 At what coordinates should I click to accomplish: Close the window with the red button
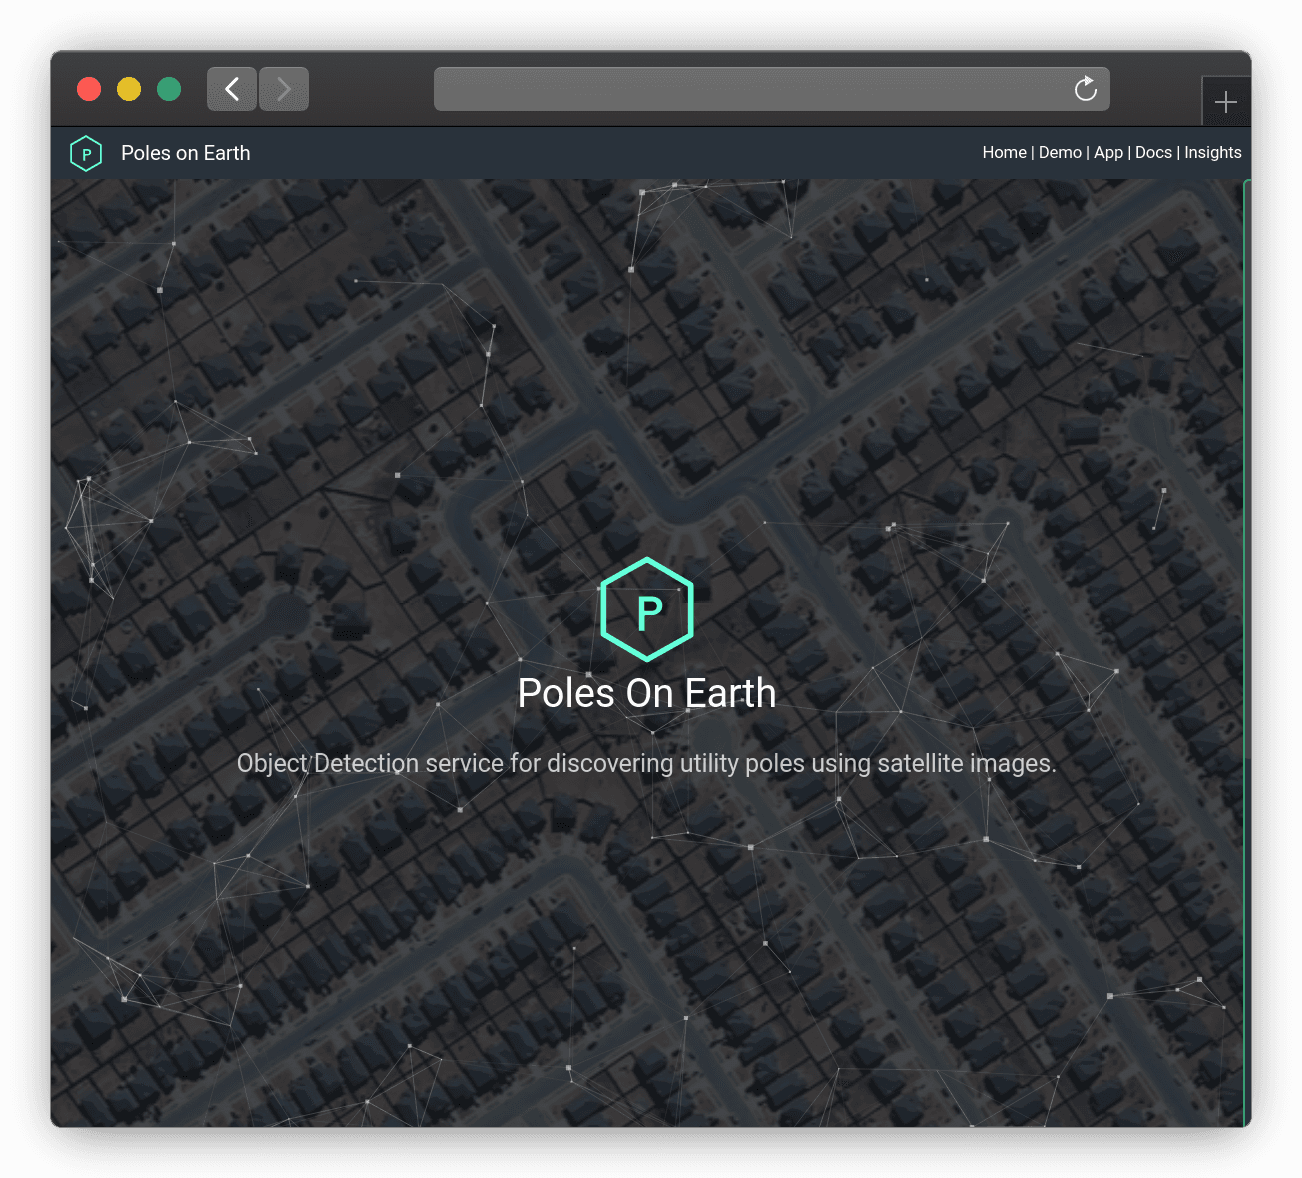pos(89,89)
